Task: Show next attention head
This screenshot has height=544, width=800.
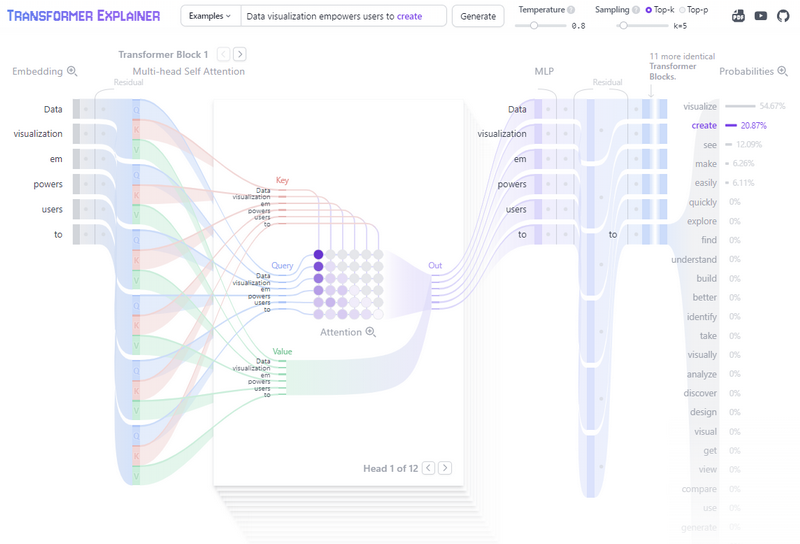Action: pyautogui.click(x=445, y=468)
